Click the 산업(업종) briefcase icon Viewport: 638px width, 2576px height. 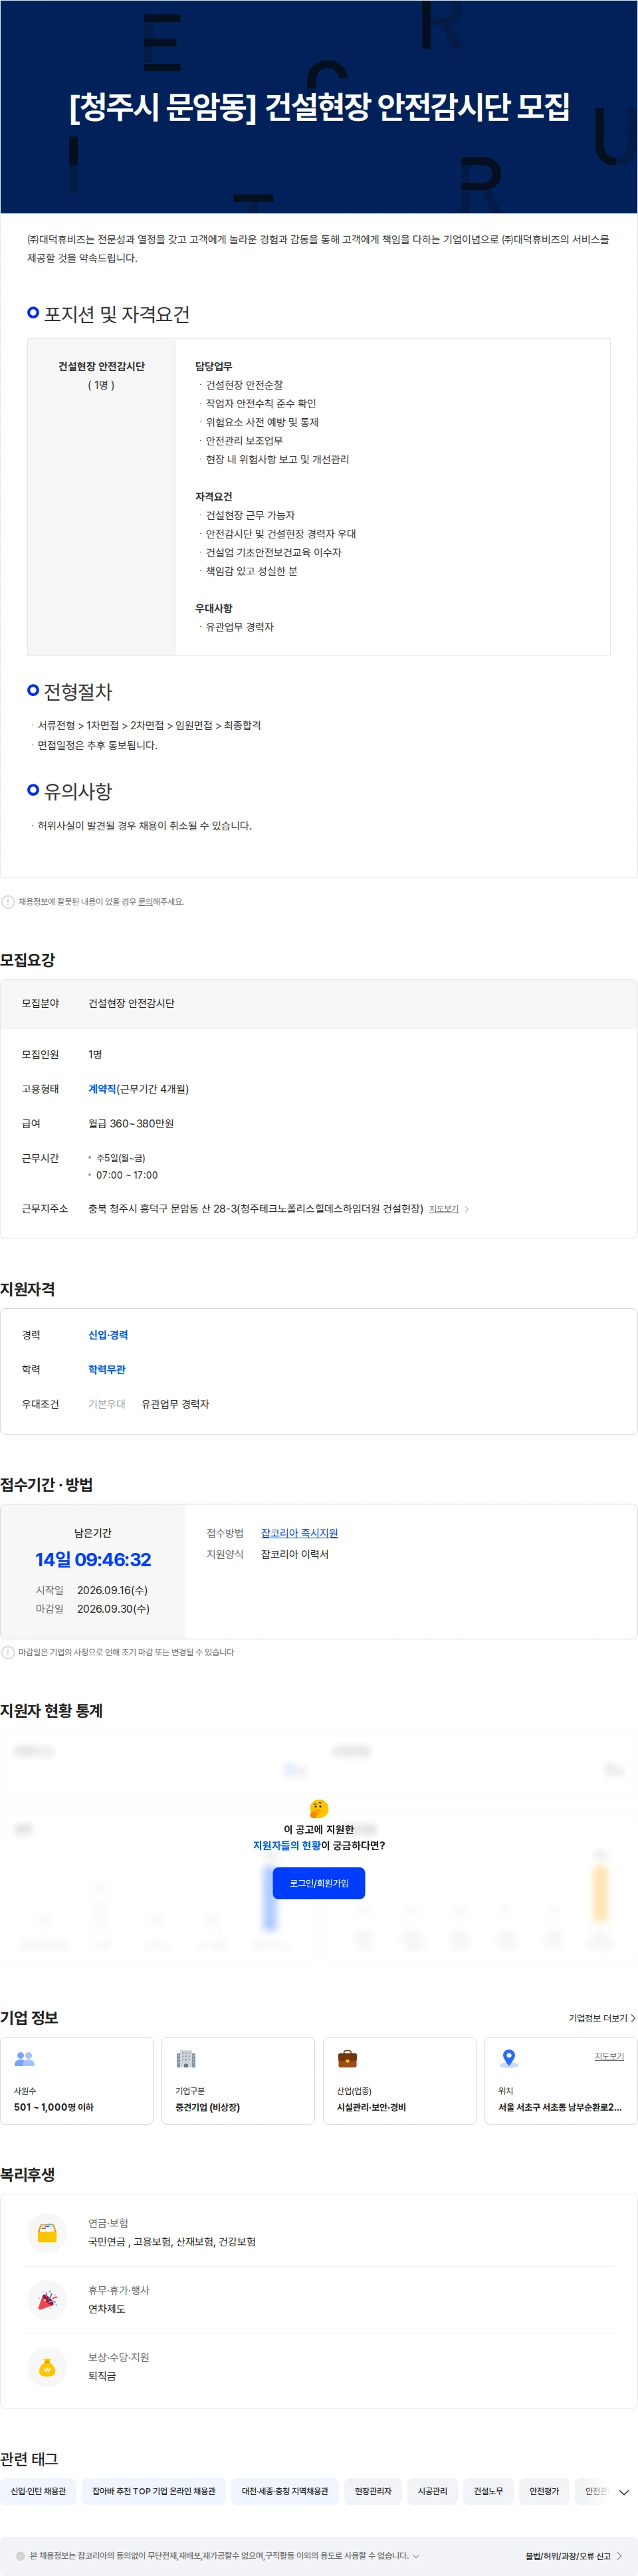click(x=347, y=2058)
